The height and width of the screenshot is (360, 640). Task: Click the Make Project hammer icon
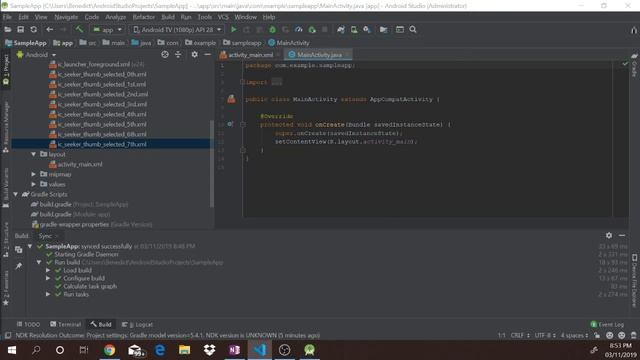[79, 29]
